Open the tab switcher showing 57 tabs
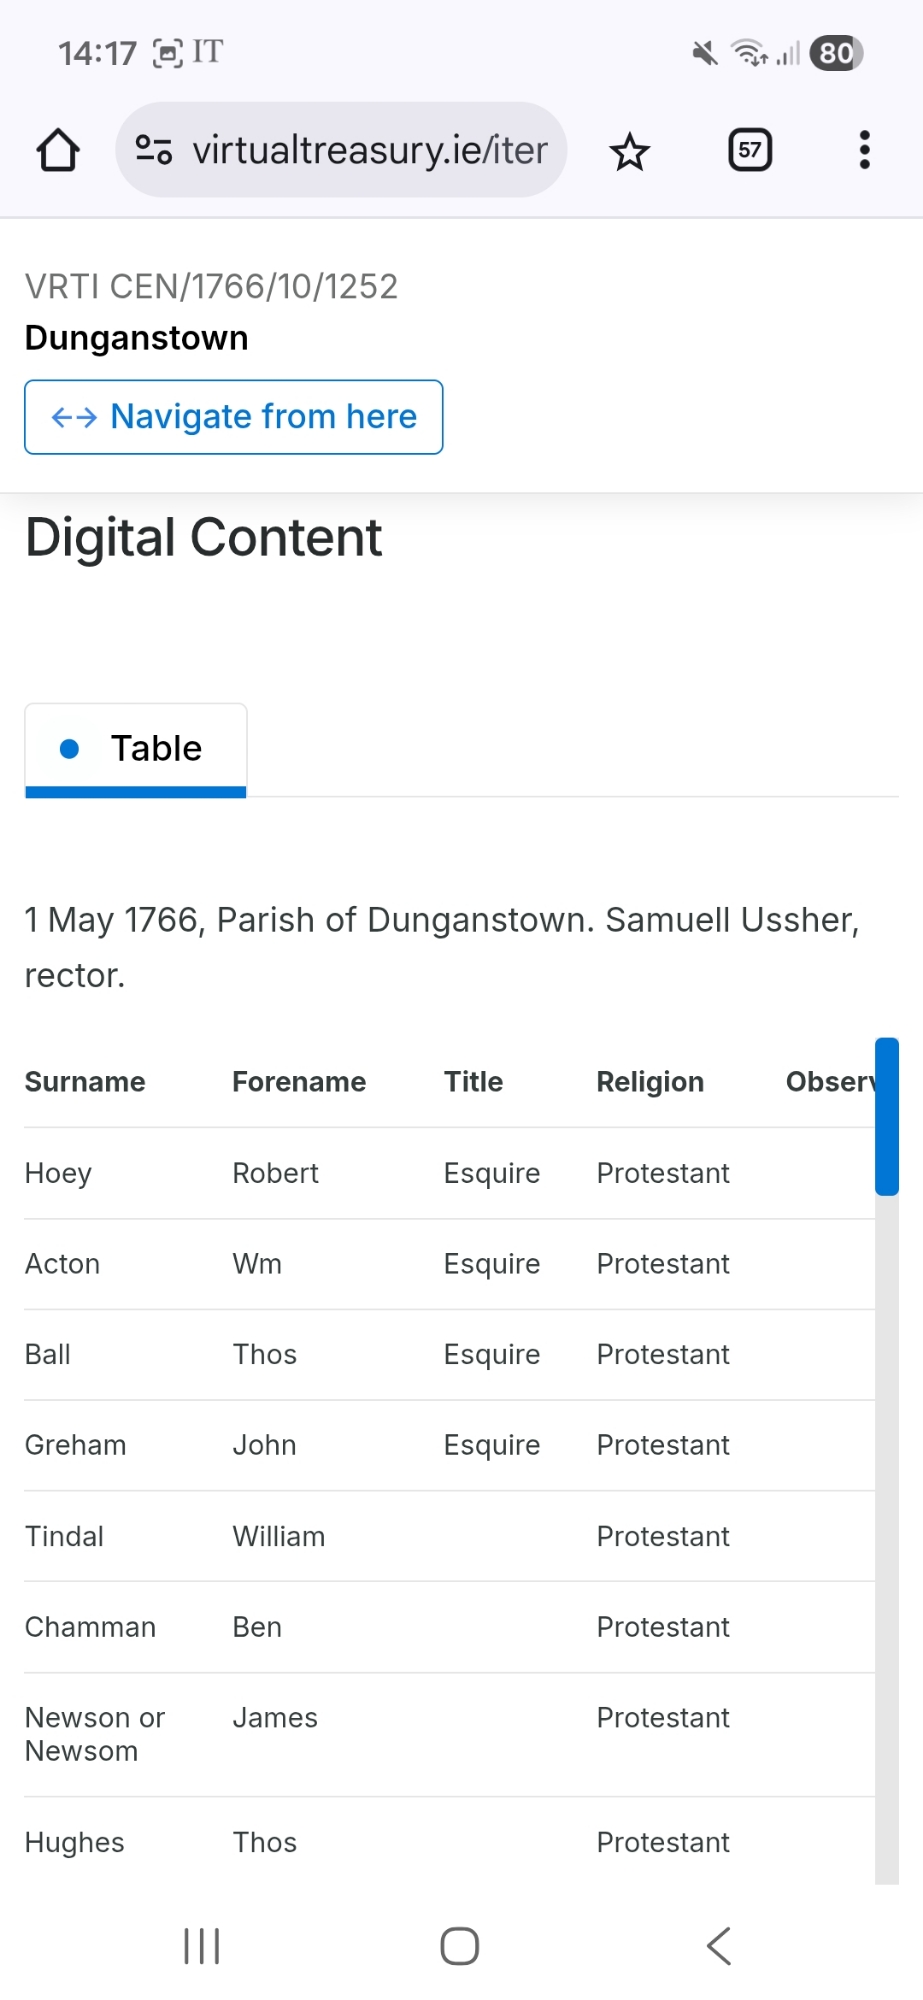Screen dimensions: 923x2000 click(750, 151)
